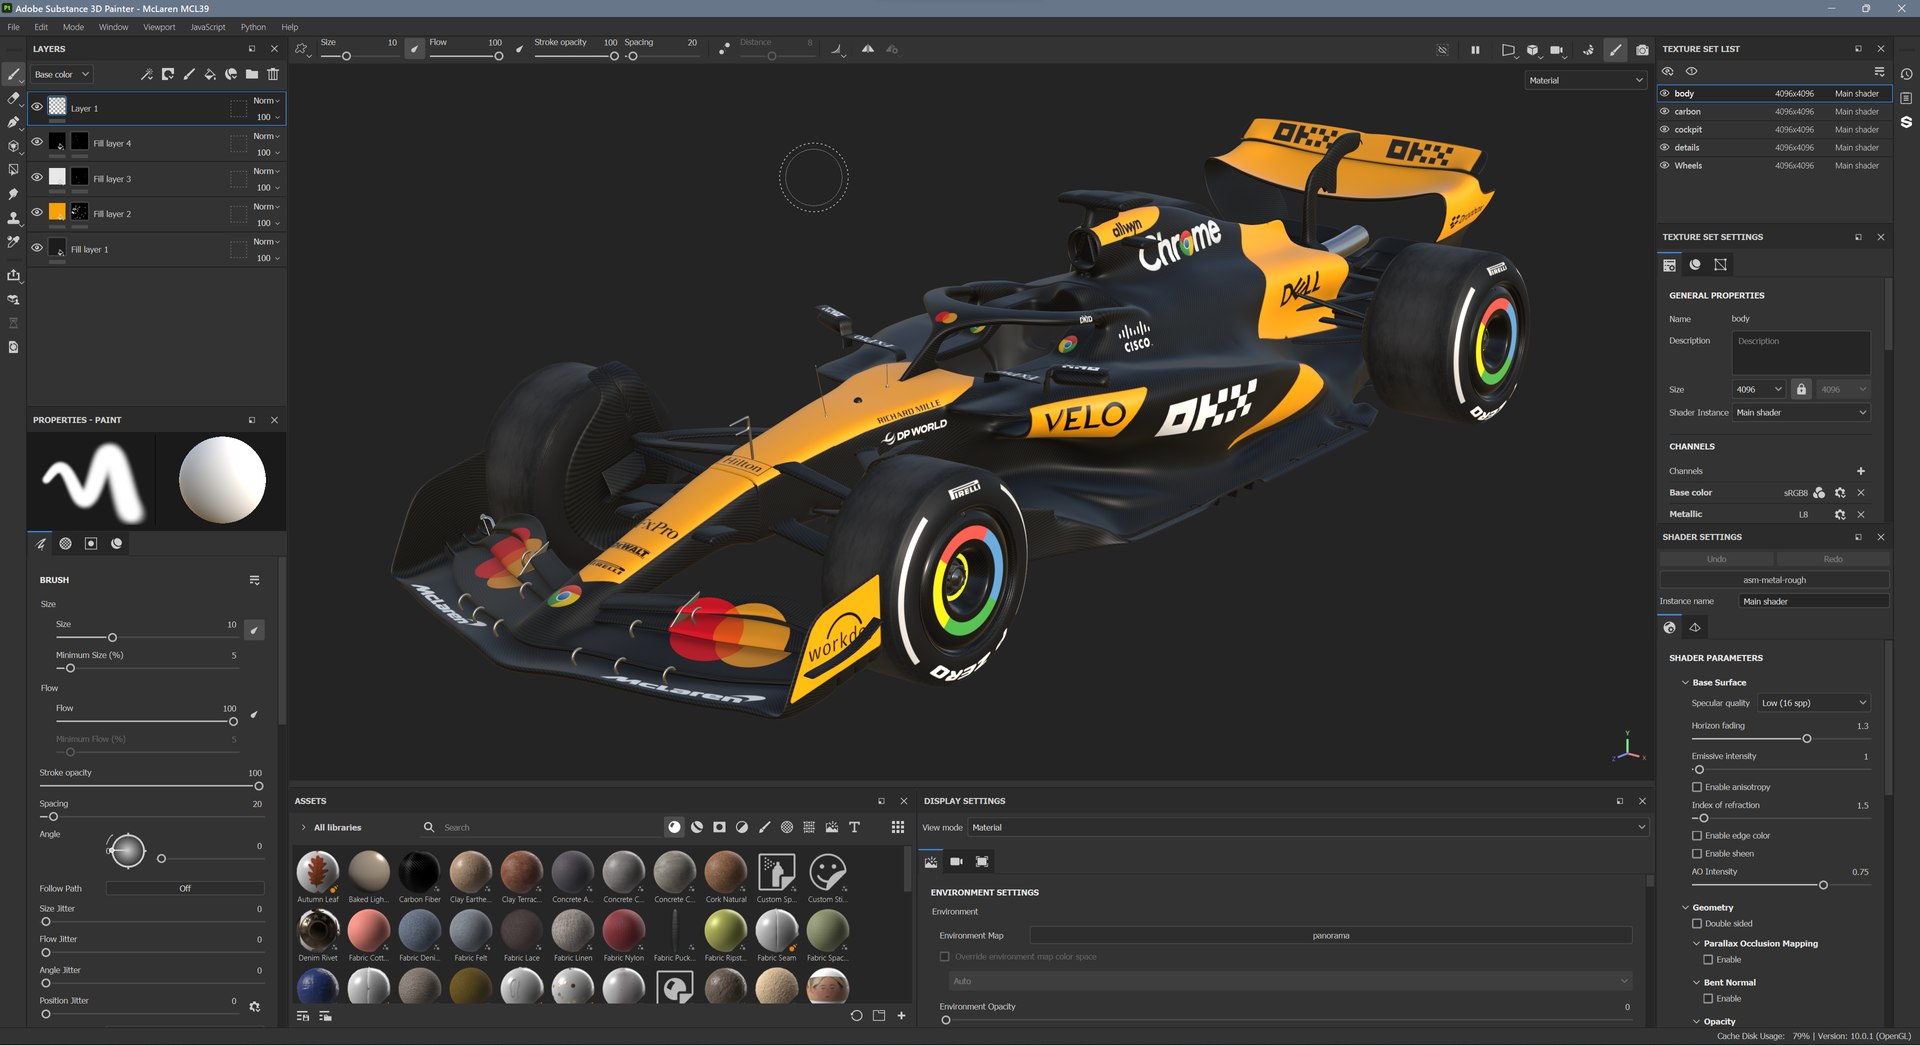Toggle the lazy mouse icon

point(723,49)
